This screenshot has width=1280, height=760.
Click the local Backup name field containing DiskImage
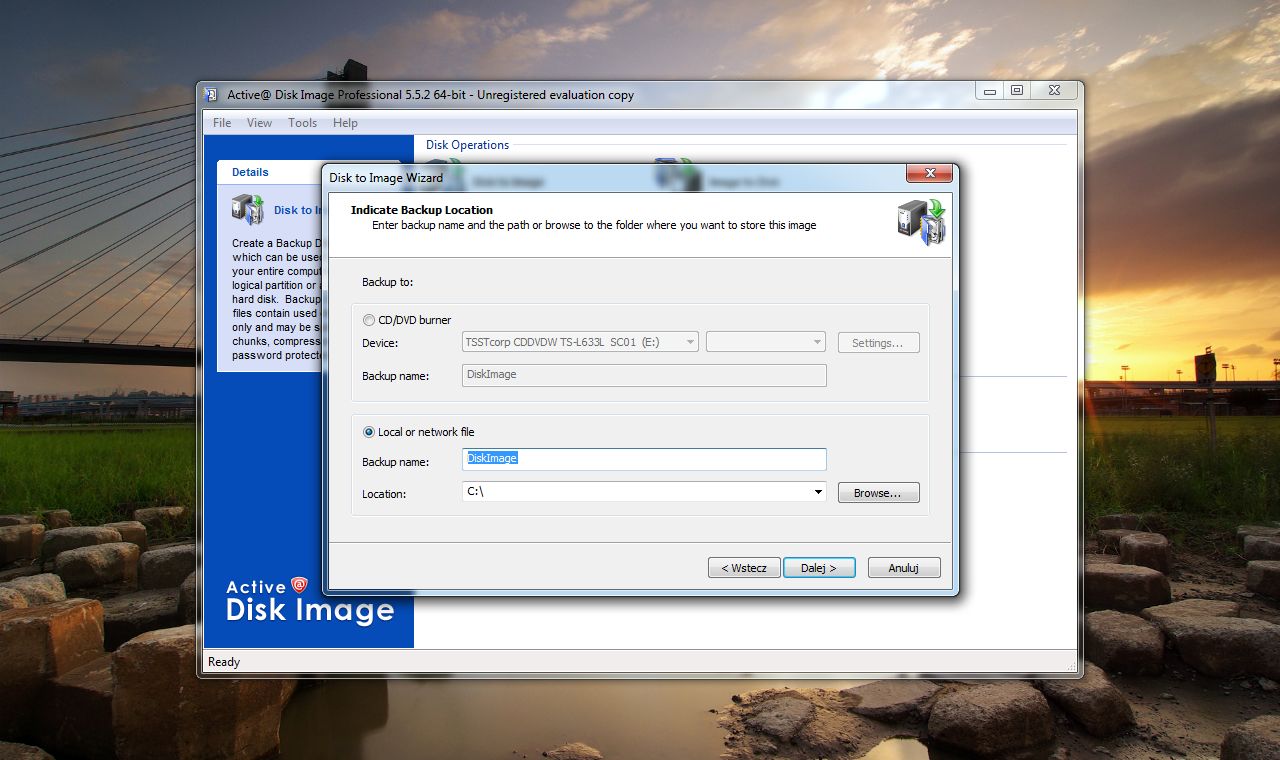(x=644, y=459)
